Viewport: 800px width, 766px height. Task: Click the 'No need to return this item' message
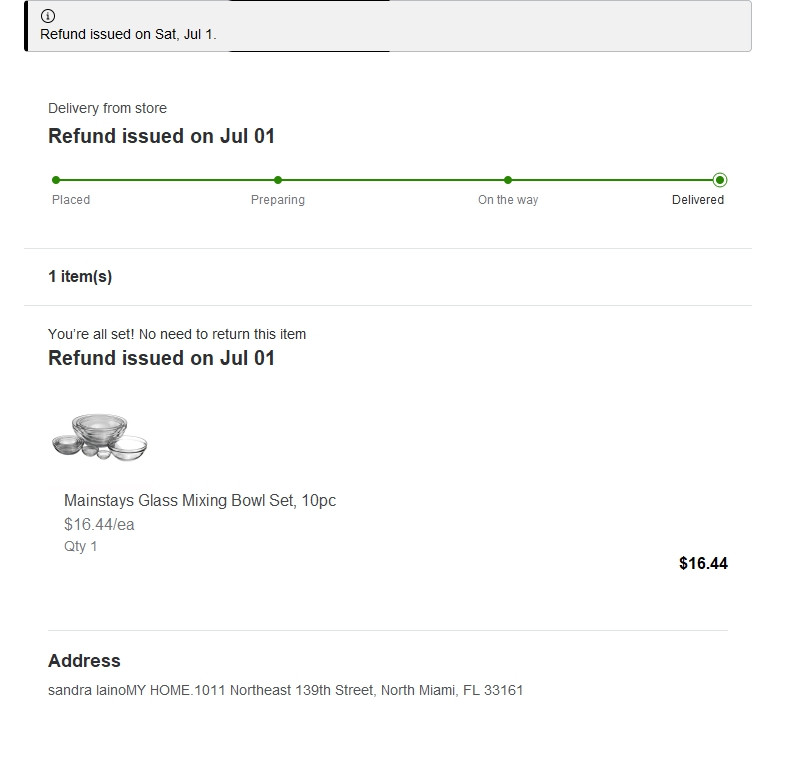(x=177, y=334)
